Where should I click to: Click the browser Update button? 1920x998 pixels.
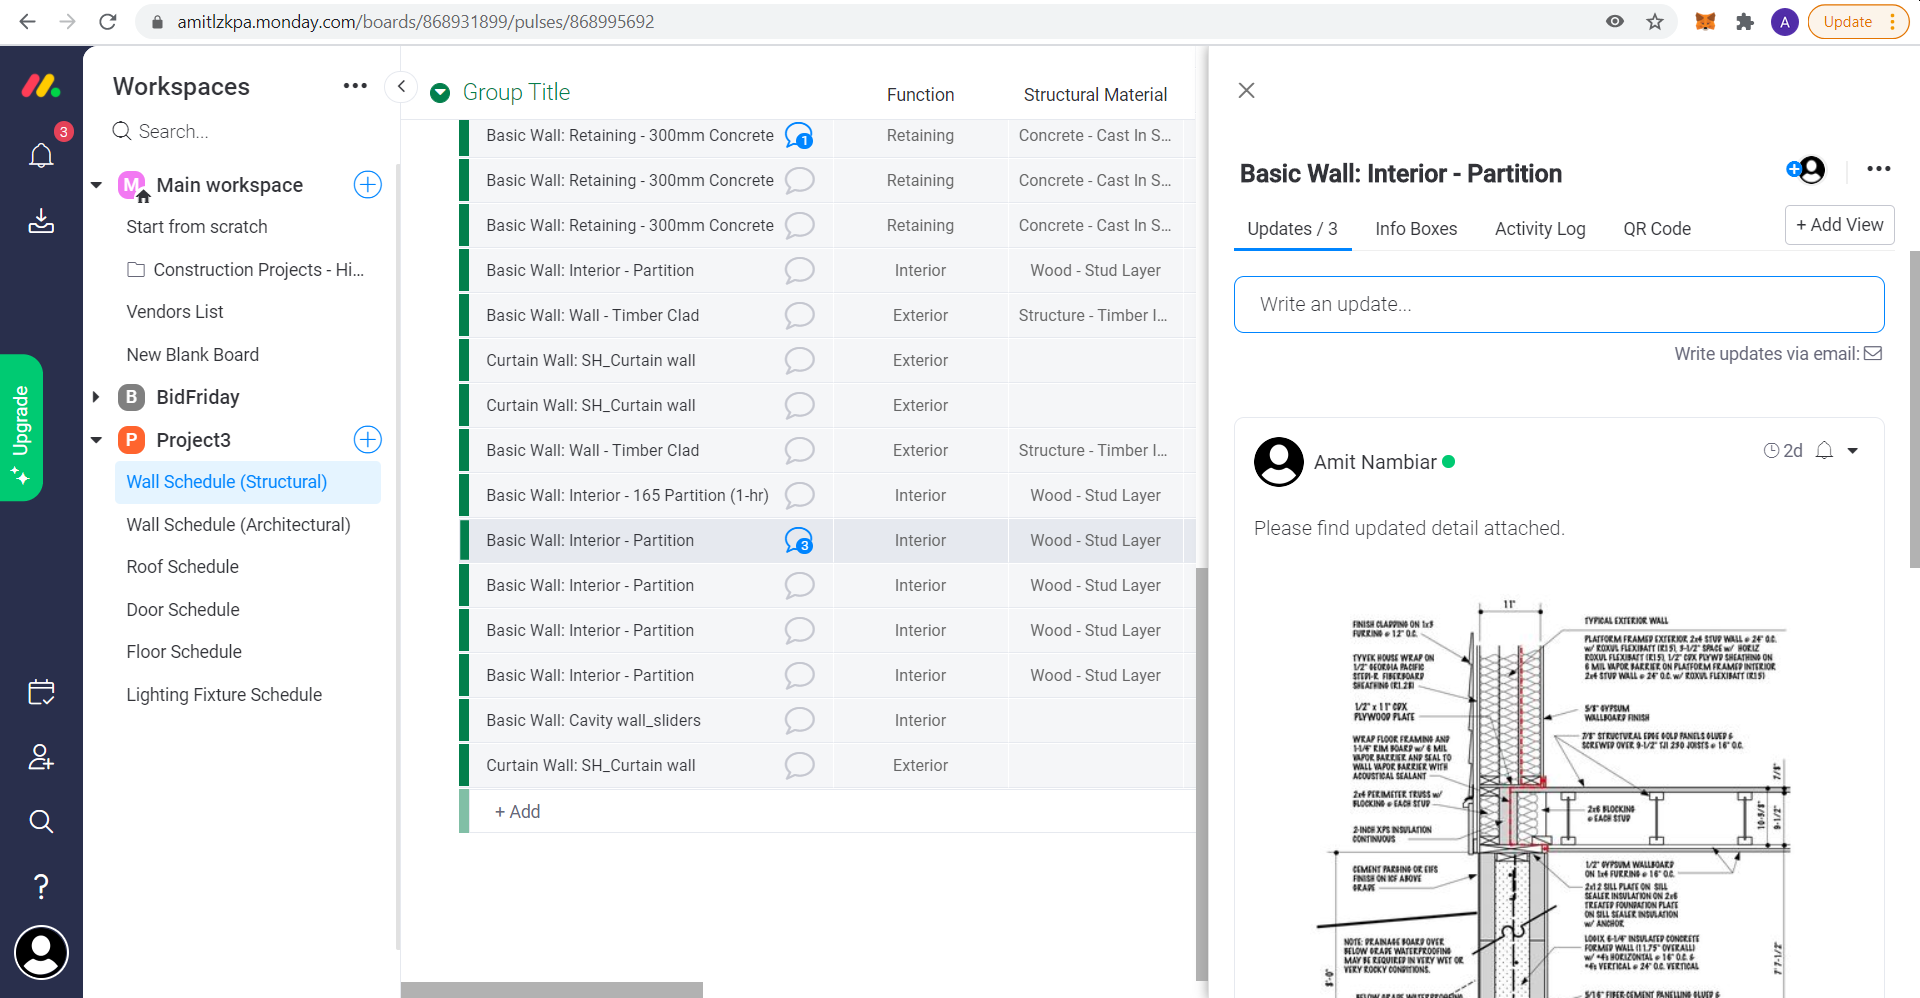(1858, 22)
